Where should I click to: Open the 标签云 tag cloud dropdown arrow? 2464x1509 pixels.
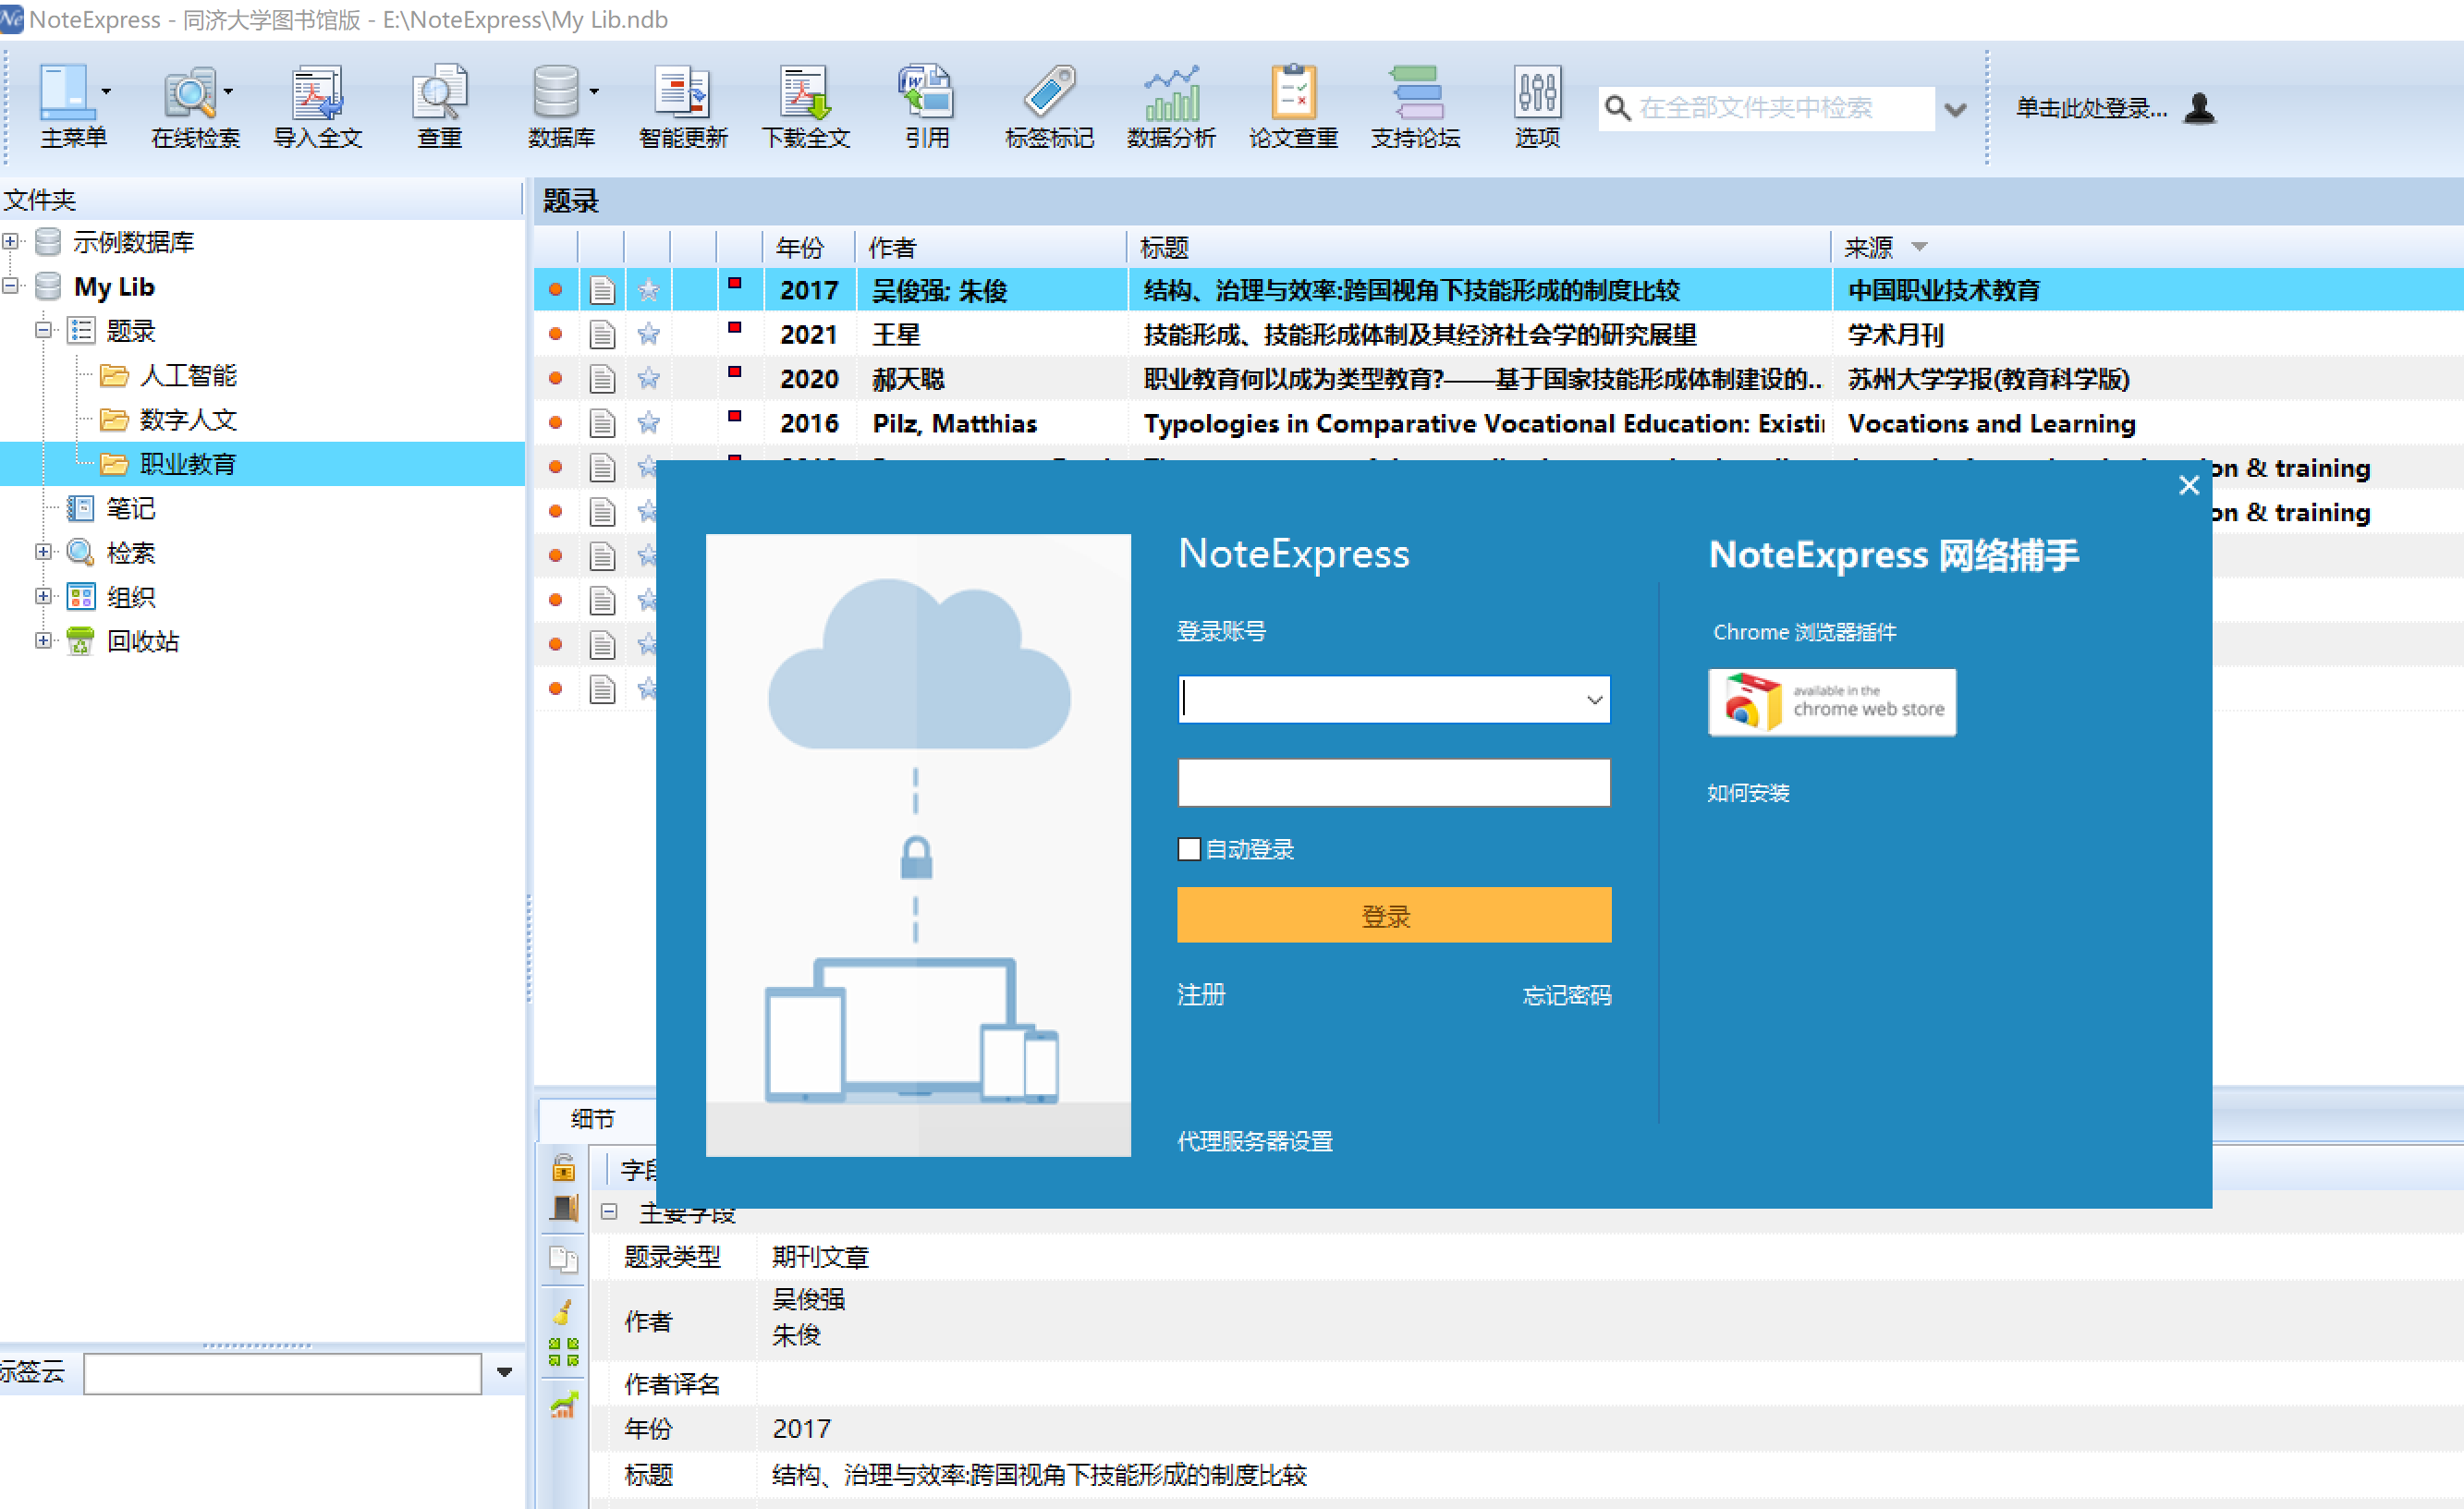505,1372
